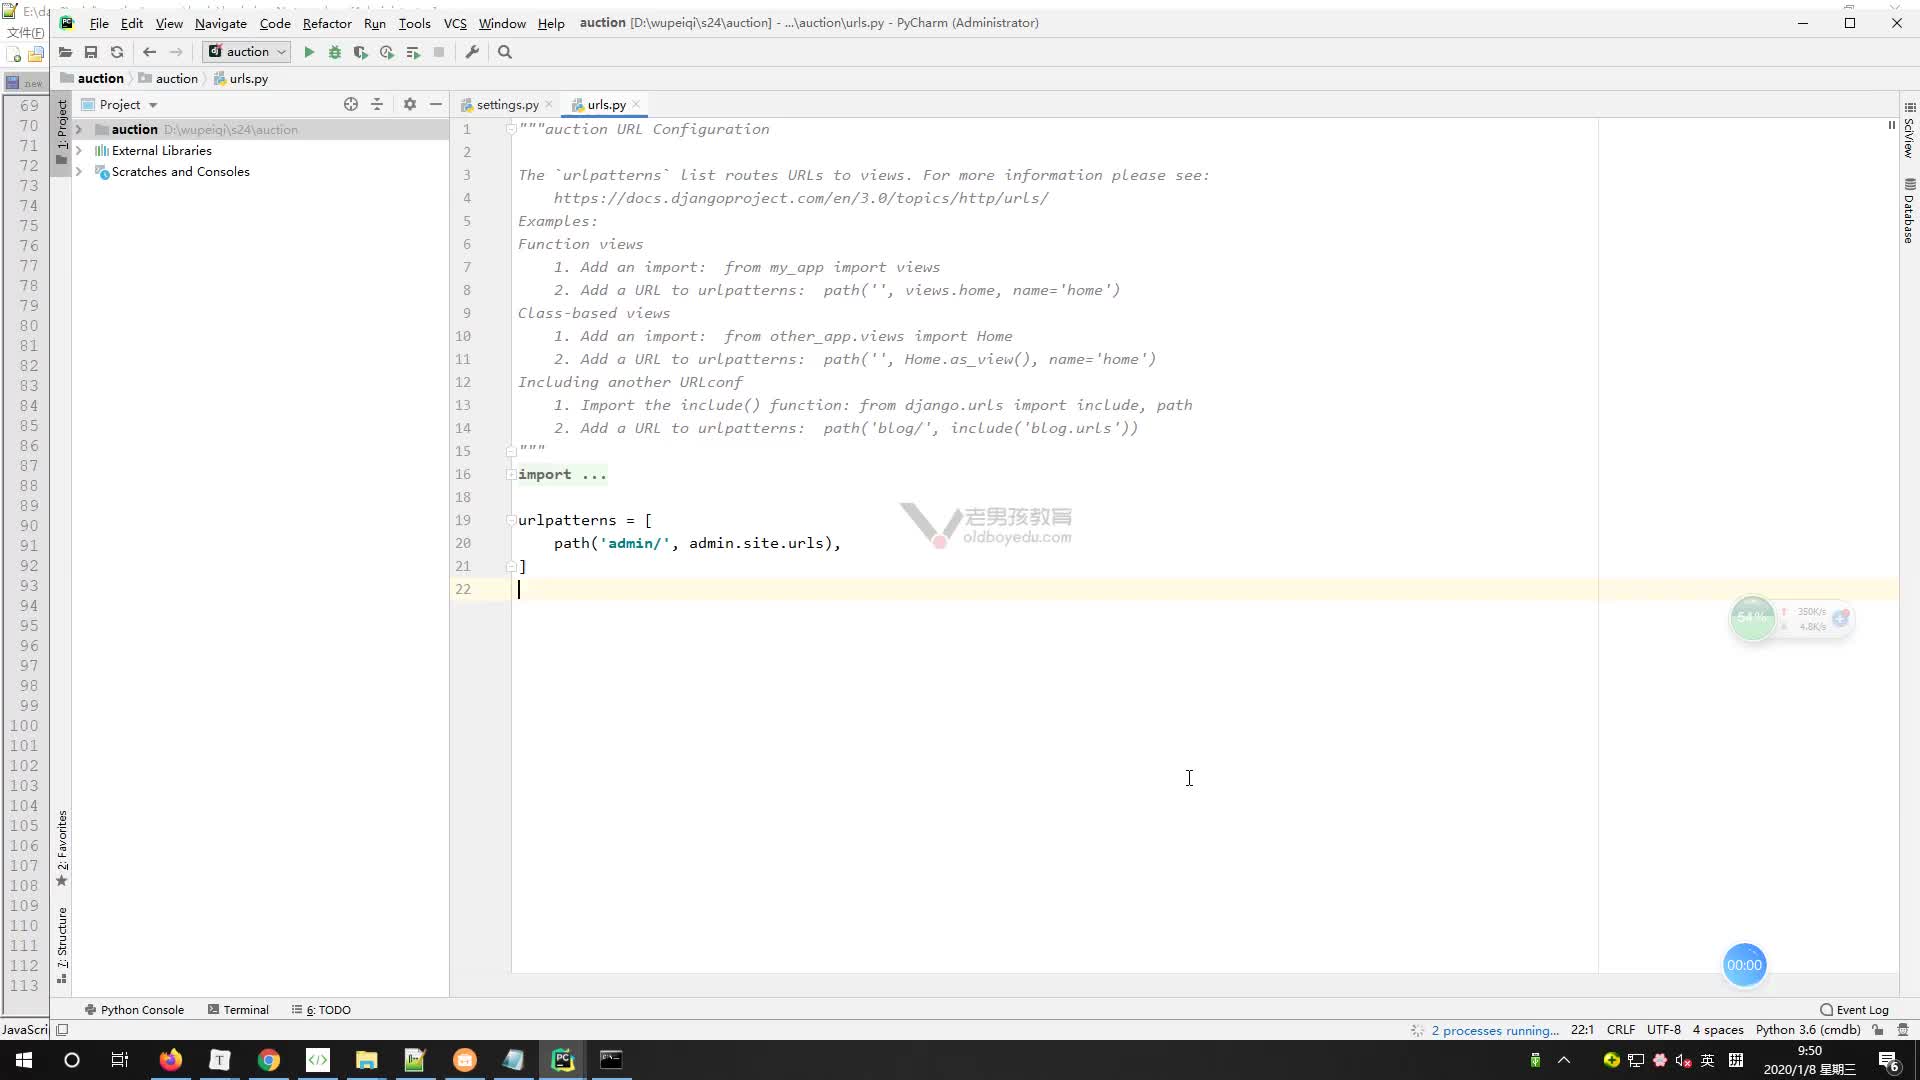Change Python 3.6 (cmdb) interpreter
This screenshot has width=1920, height=1080.
(1808, 1030)
